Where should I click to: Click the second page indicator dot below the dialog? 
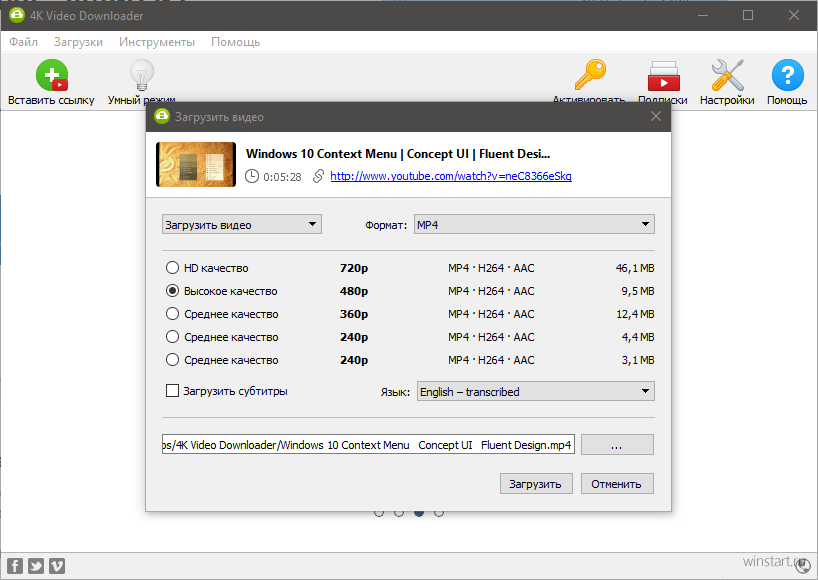[399, 514]
